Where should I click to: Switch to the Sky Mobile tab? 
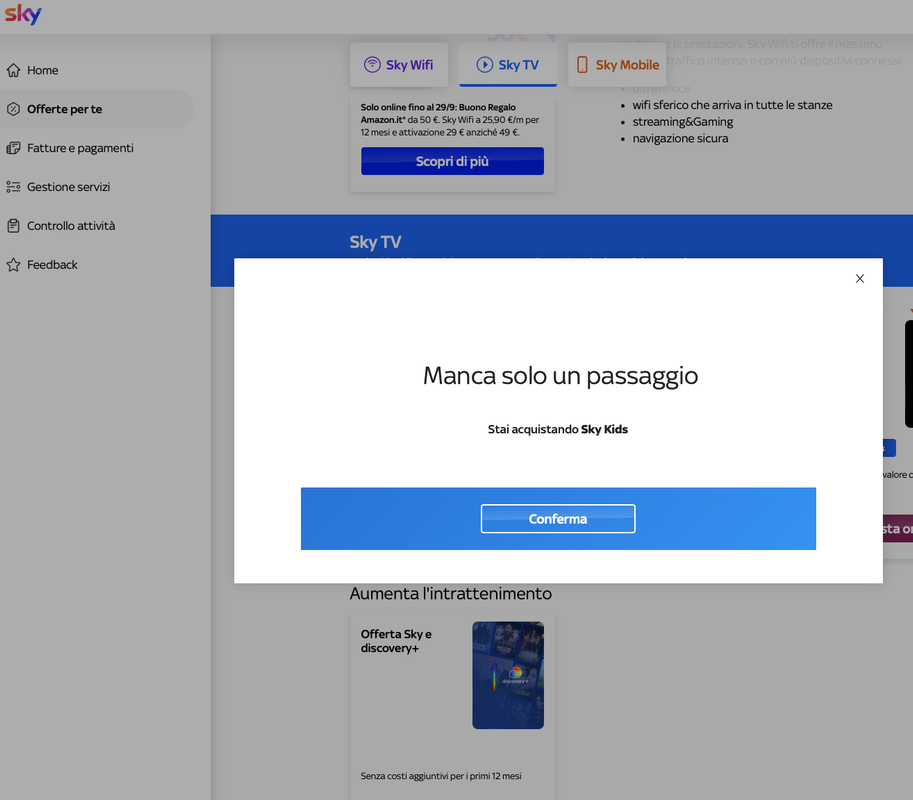click(x=617, y=65)
